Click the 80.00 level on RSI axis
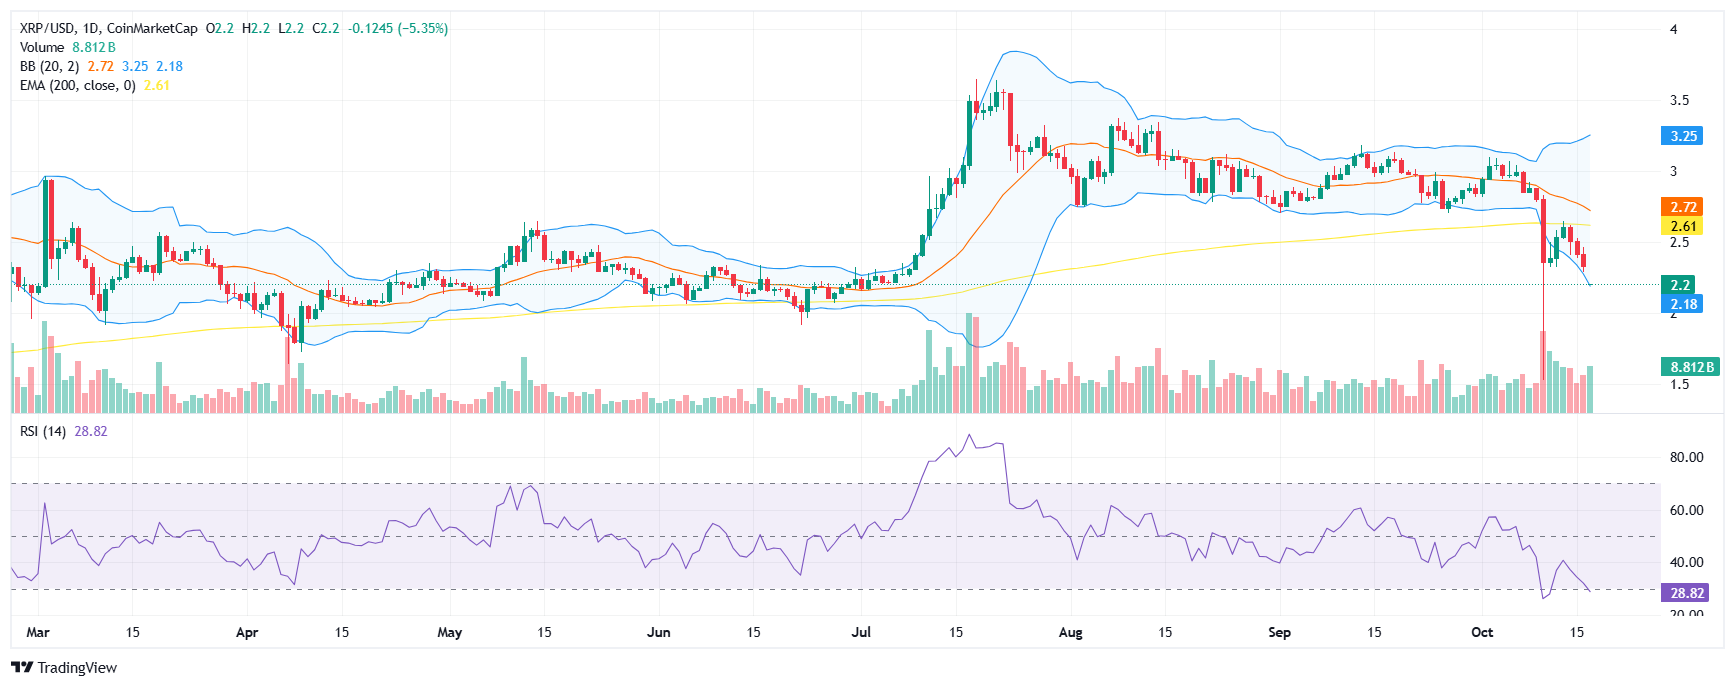1735x687 pixels. tap(1686, 457)
